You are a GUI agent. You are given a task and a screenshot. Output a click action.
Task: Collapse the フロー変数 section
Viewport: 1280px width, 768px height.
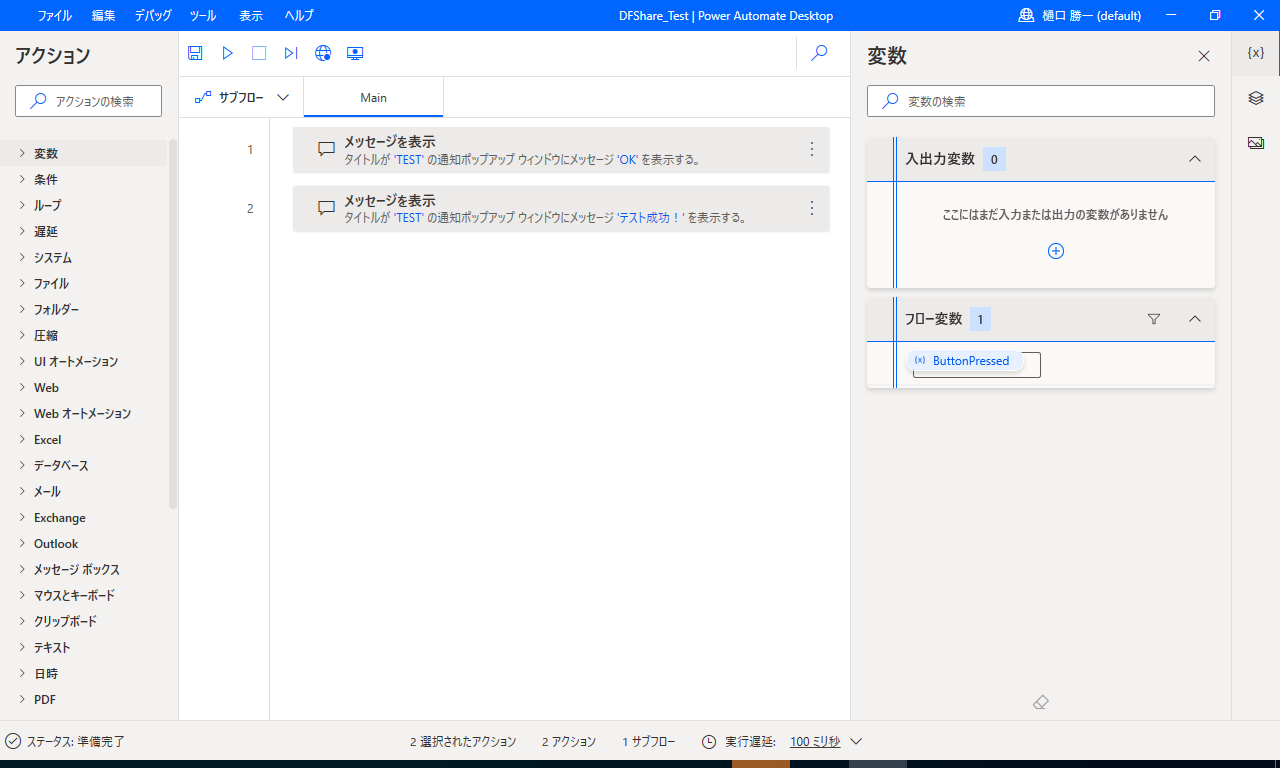1194,319
